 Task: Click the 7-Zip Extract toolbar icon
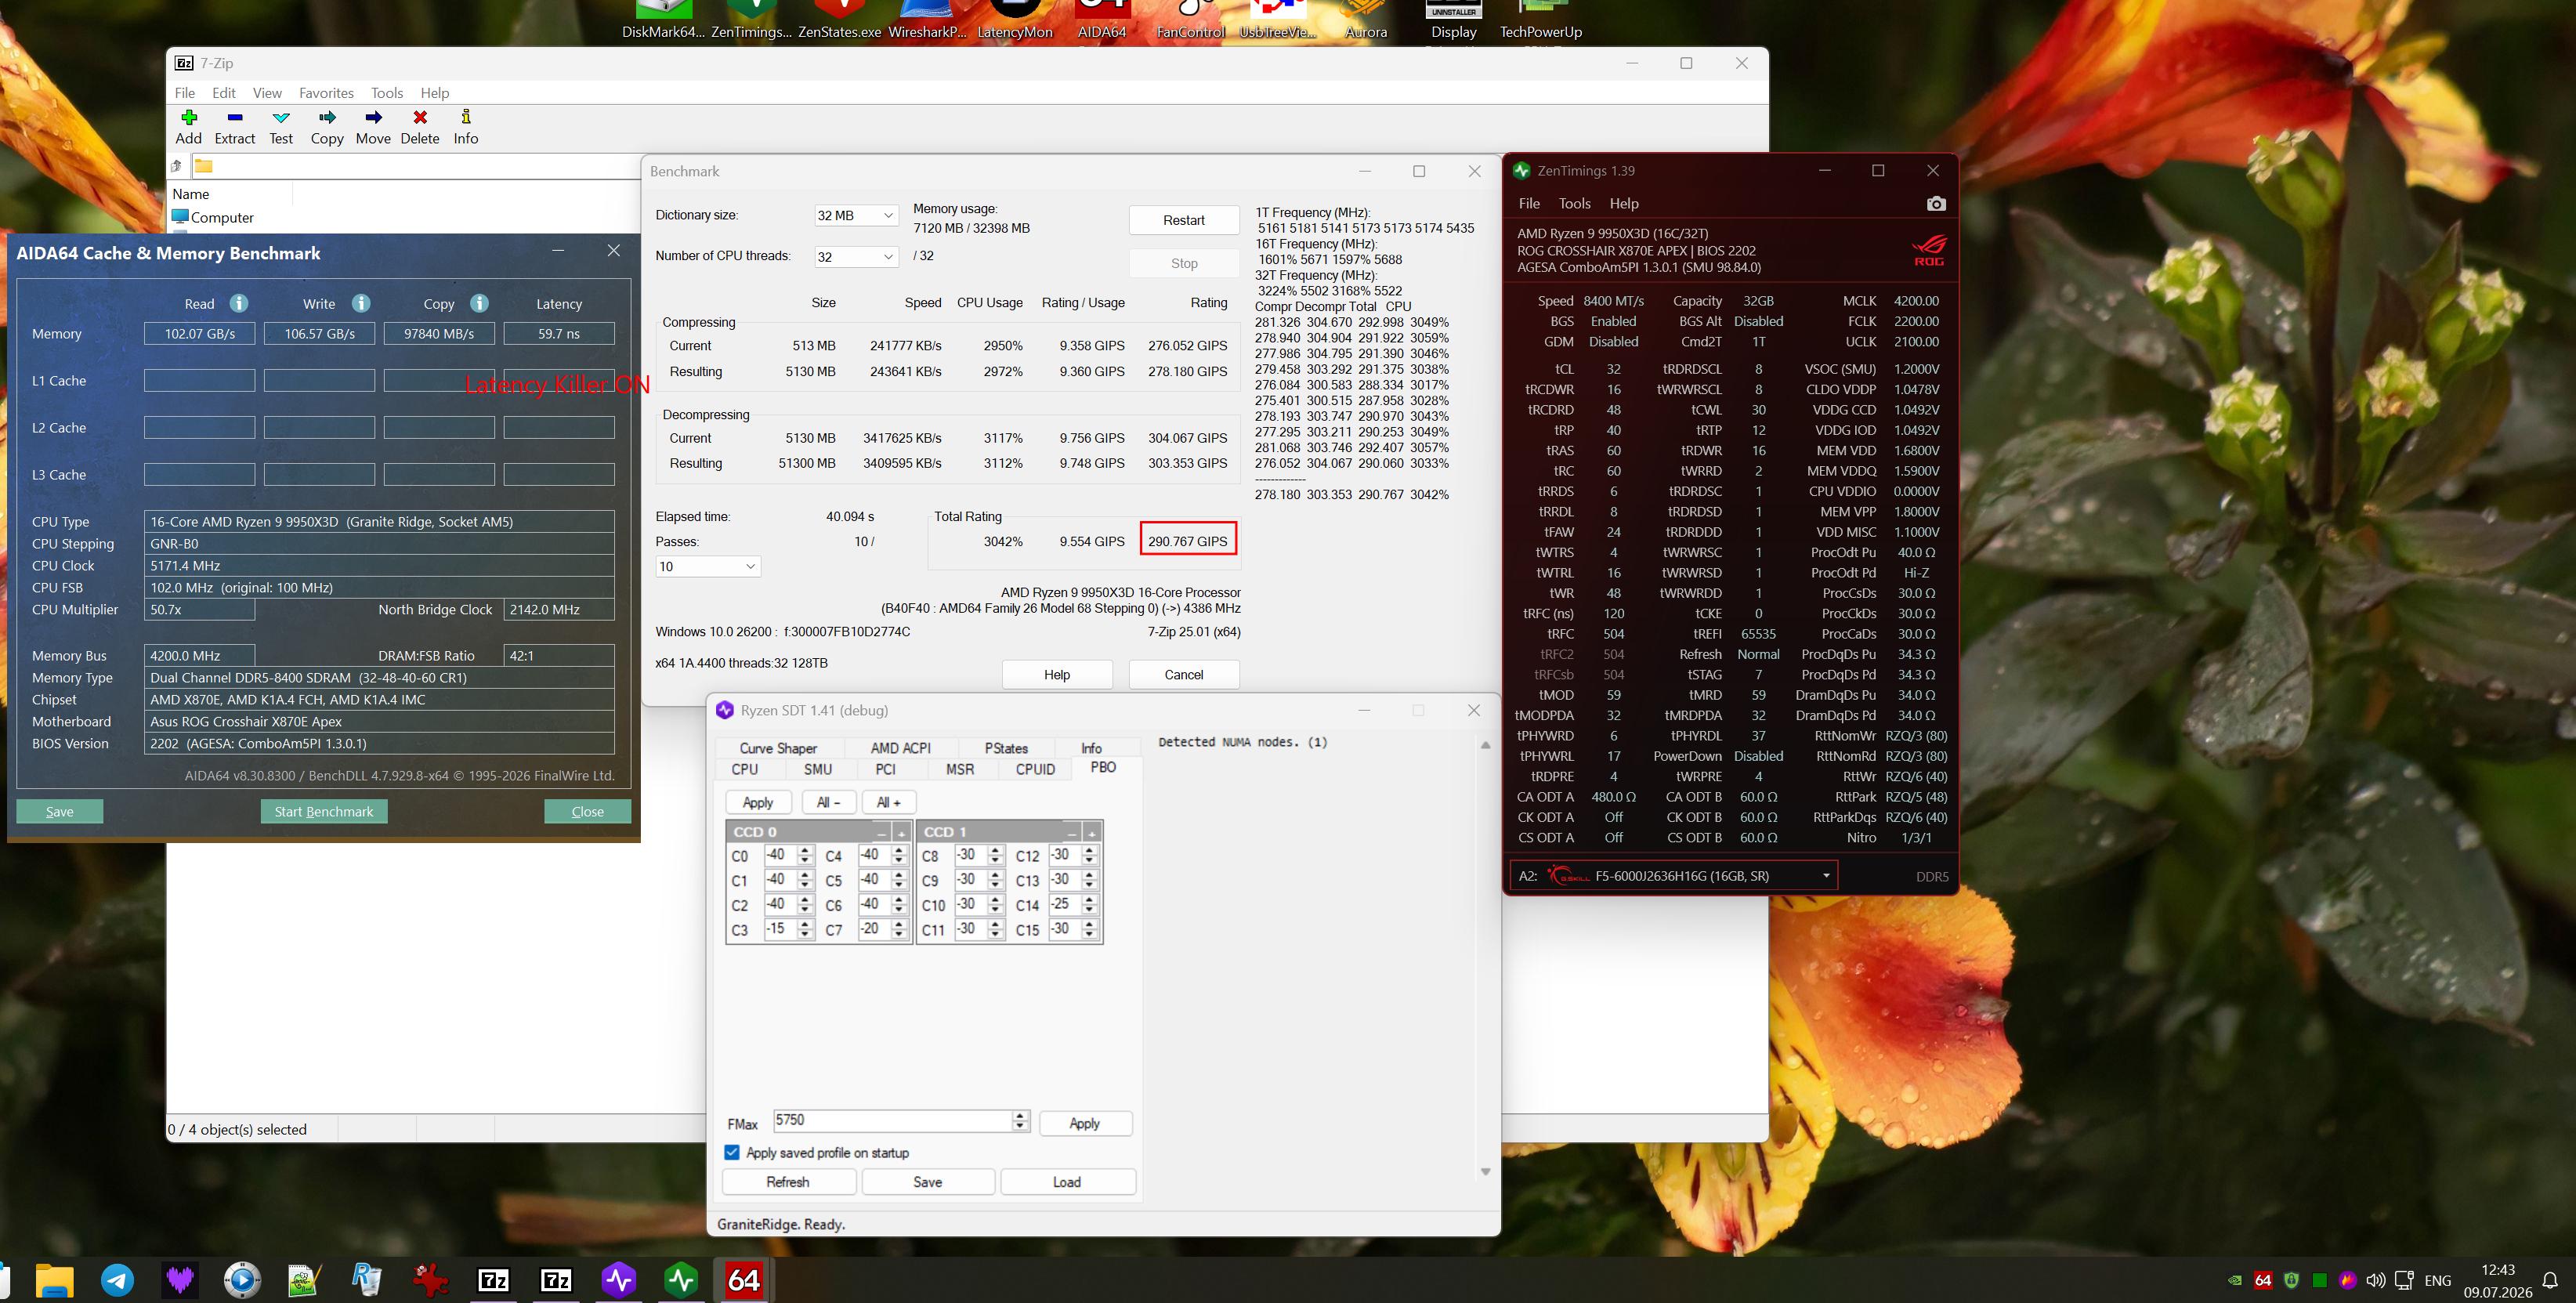pyautogui.click(x=235, y=118)
